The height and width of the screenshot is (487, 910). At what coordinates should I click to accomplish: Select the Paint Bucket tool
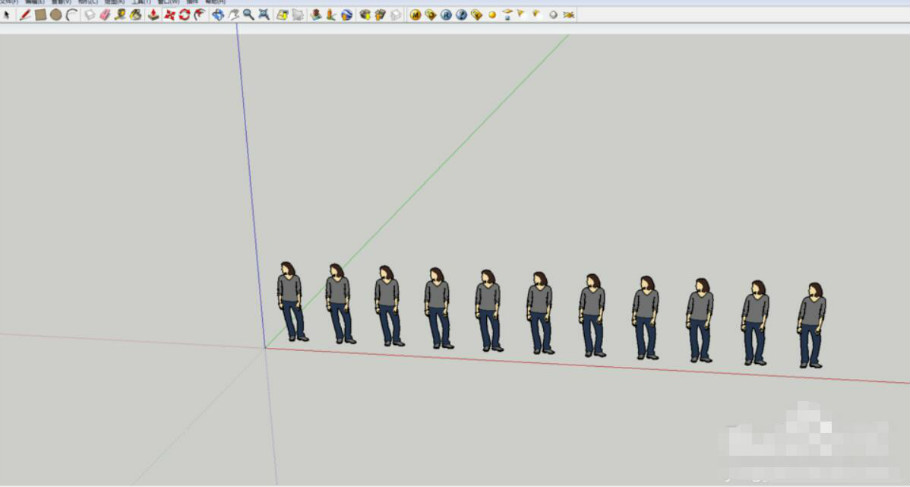click(x=136, y=15)
